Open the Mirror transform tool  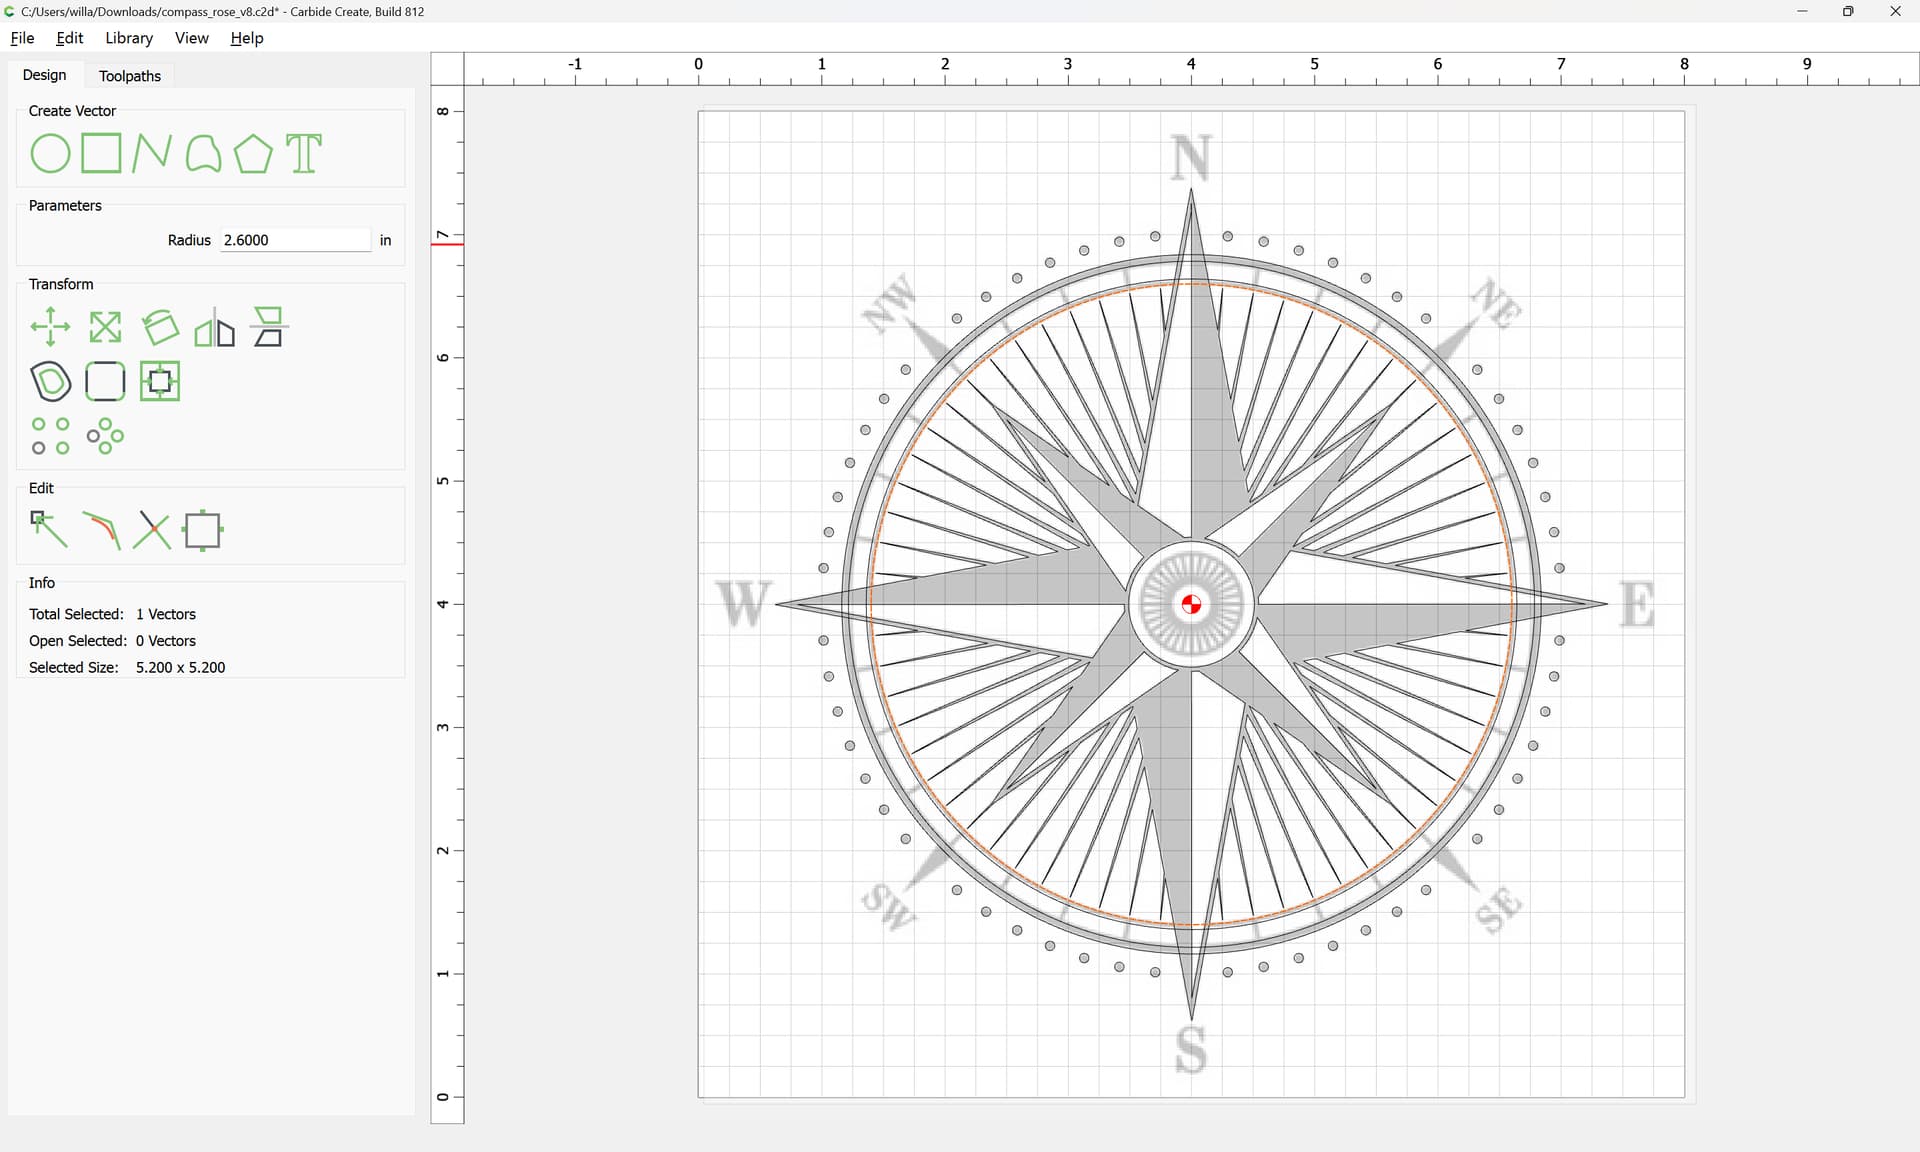coord(214,327)
